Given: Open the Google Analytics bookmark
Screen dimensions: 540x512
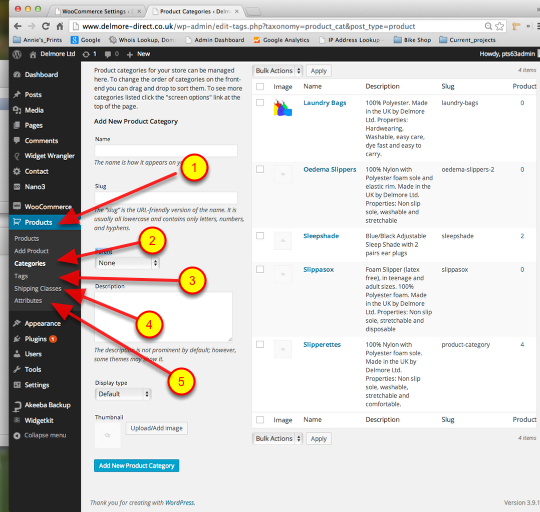Looking at the screenshot, I should tap(281, 40).
